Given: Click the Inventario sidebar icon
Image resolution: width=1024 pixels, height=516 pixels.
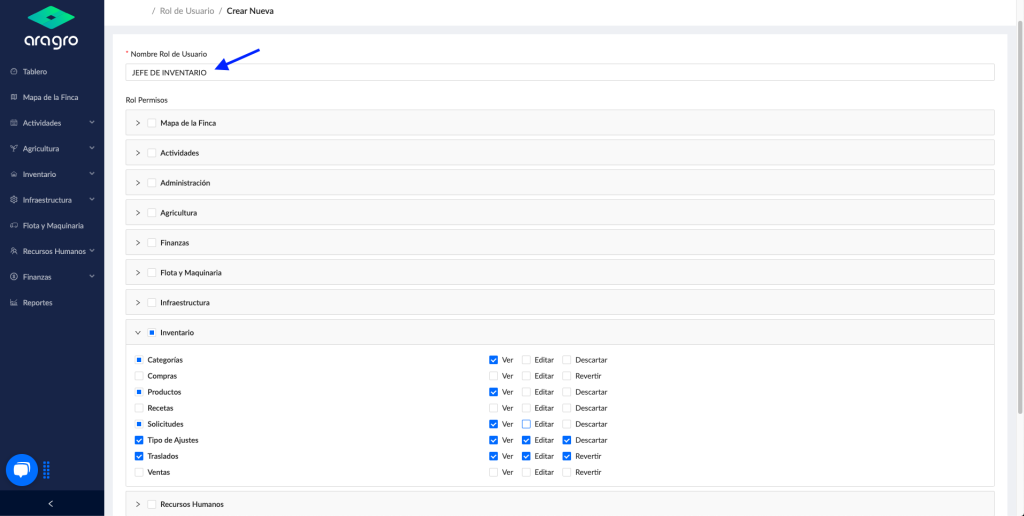Looking at the screenshot, I should click(x=14, y=174).
